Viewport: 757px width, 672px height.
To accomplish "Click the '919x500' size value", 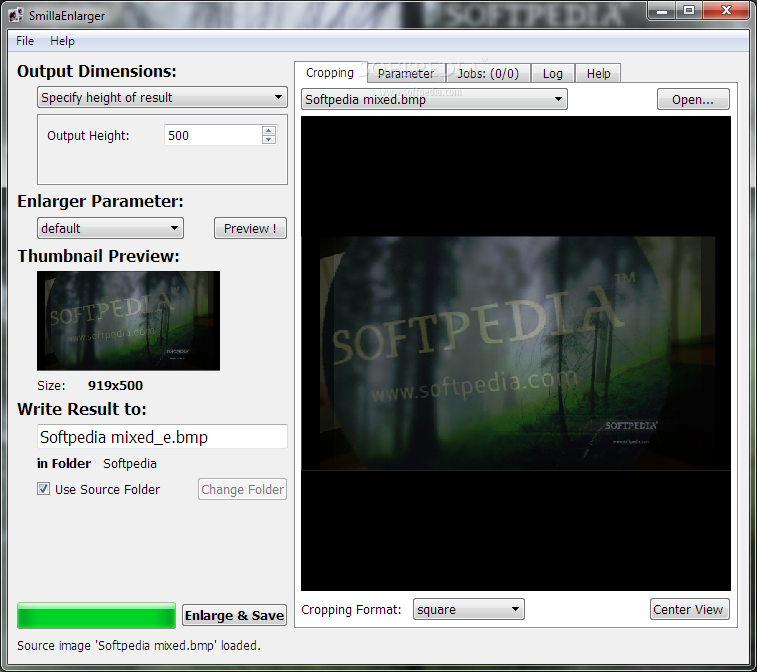I will click(x=115, y=385).
